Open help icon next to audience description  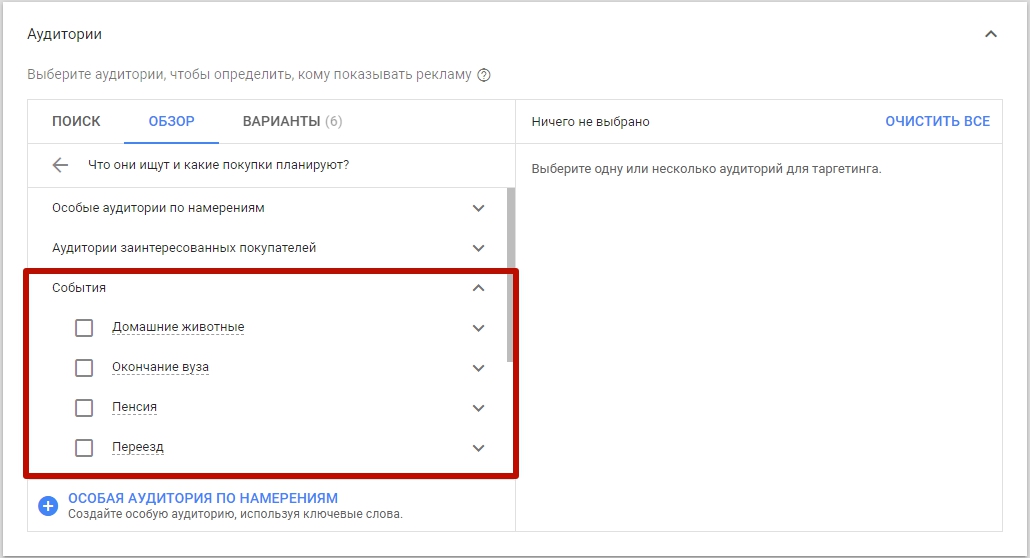point(483,75)
